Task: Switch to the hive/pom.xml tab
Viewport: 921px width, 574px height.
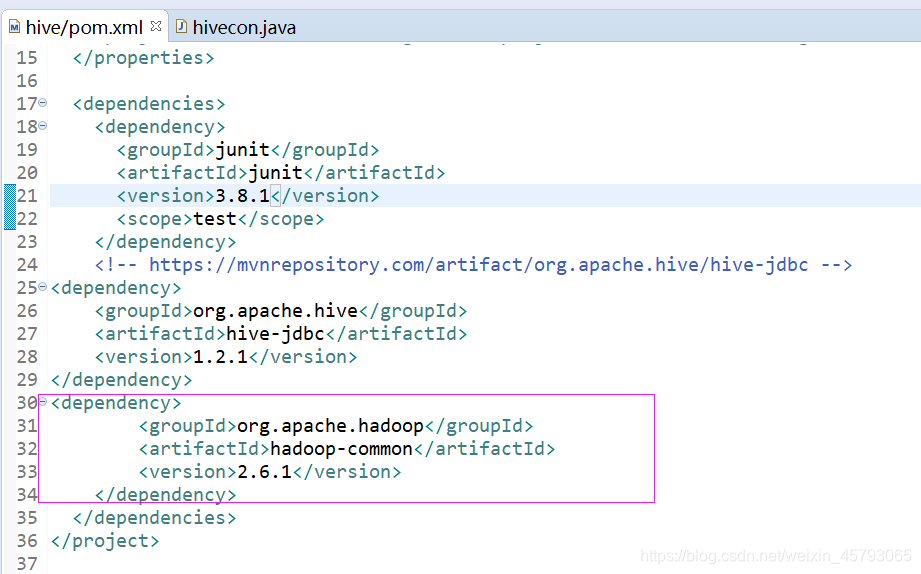Action: coord(84,27)
